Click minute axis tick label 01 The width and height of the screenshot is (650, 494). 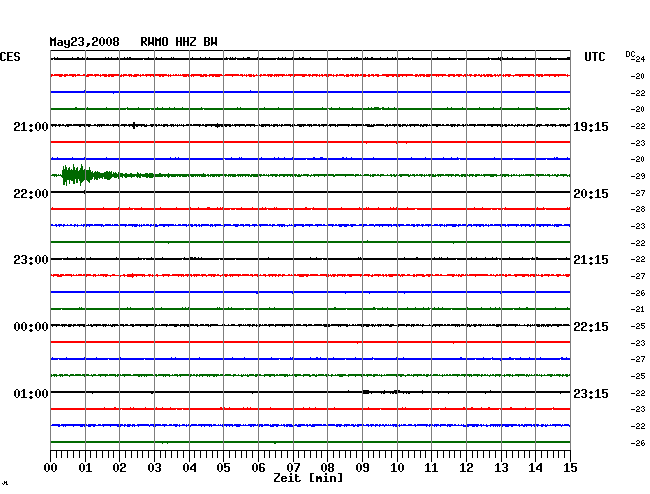(85, 468)
